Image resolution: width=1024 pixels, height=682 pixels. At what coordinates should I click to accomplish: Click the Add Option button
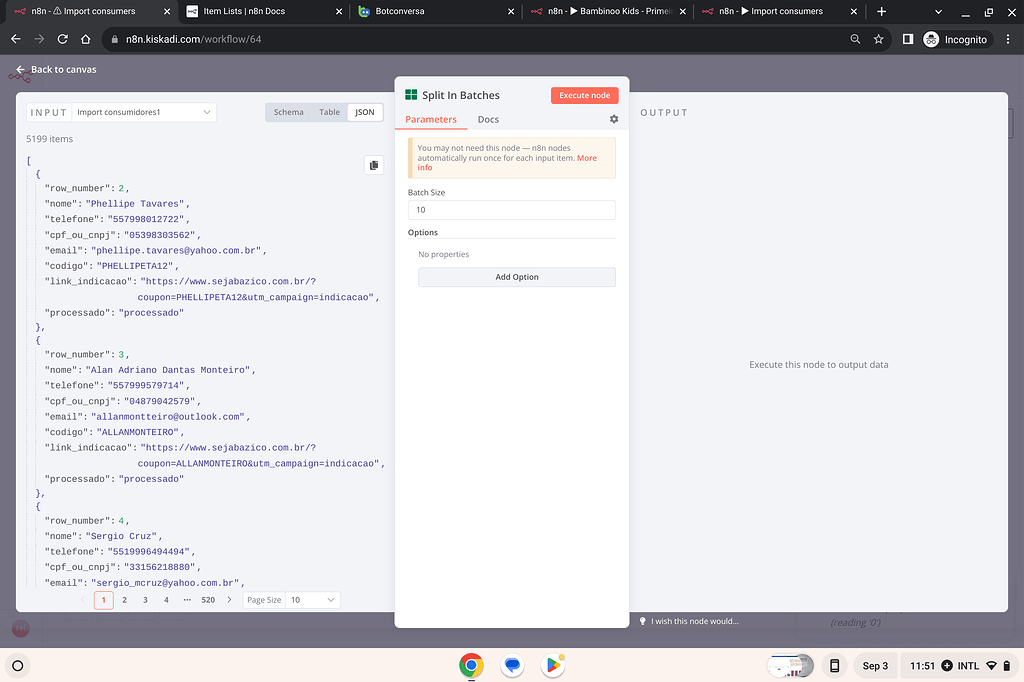coord(517,277)
